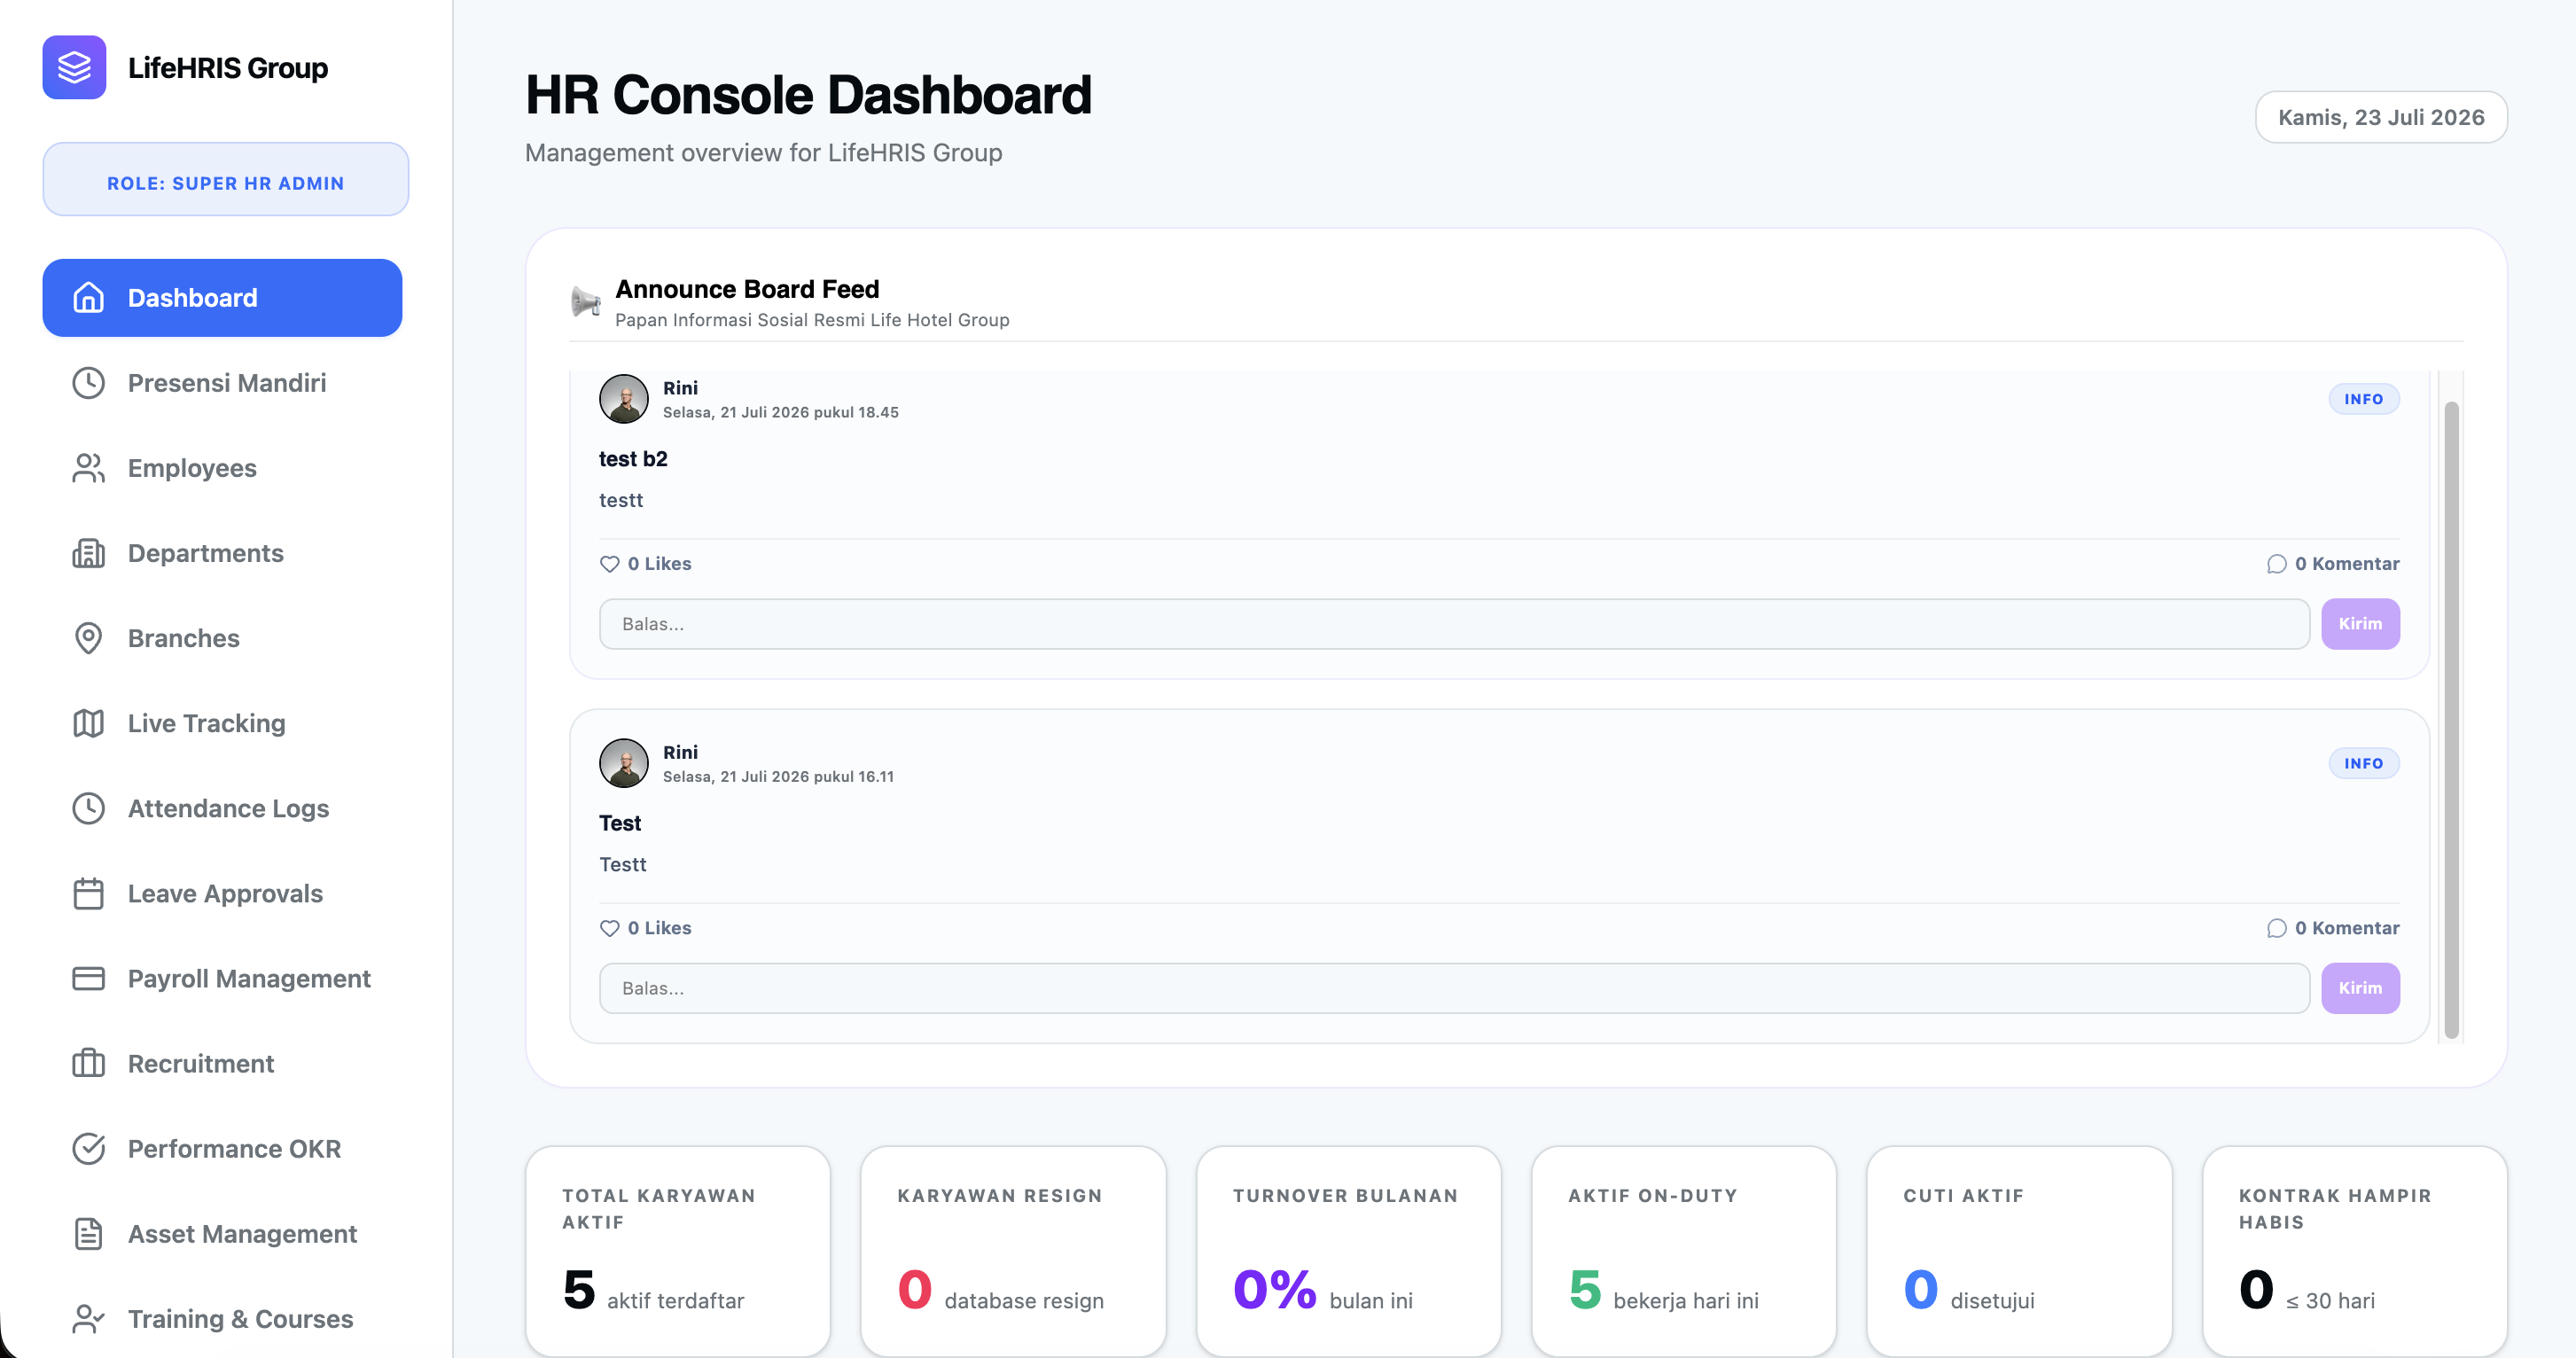2576x1358 pixels.
Task: Click the Employees people icon
Action: 88,467
